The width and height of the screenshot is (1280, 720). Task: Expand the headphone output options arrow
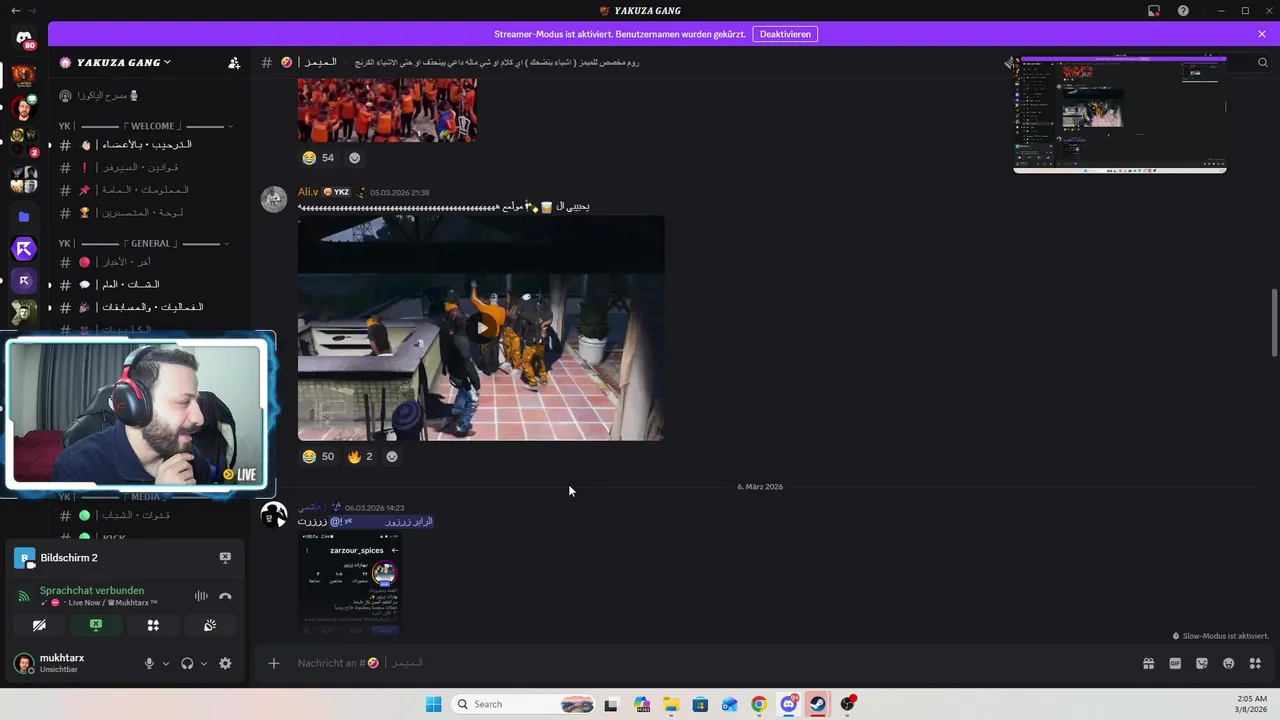(x=204, y=663)
